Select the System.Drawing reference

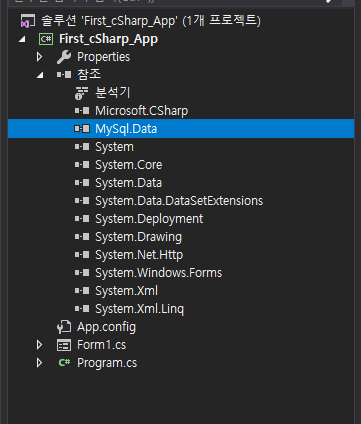pos(139,237)
